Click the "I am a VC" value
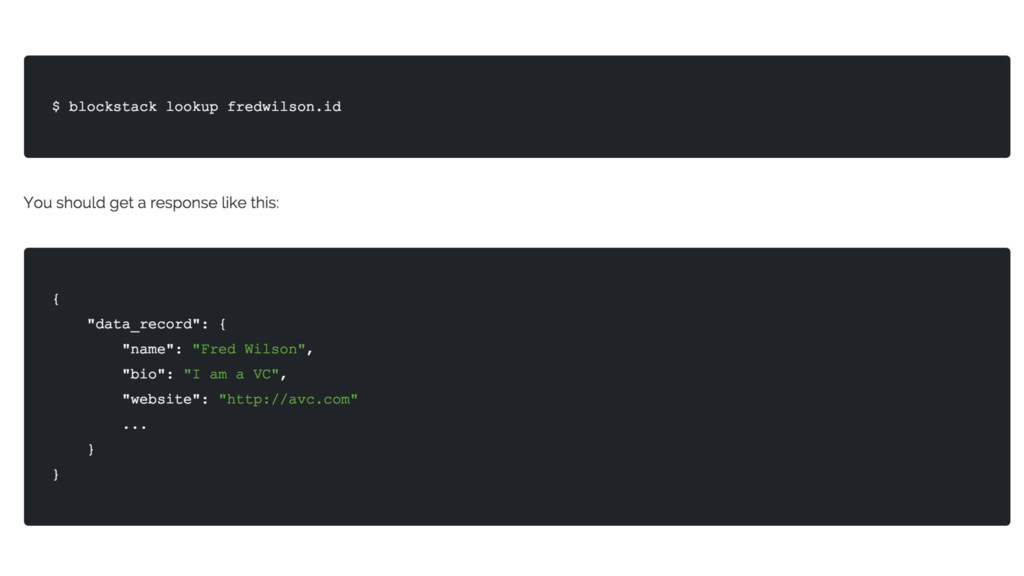Viewport: 1024px width, 576px height. [231, 374]
